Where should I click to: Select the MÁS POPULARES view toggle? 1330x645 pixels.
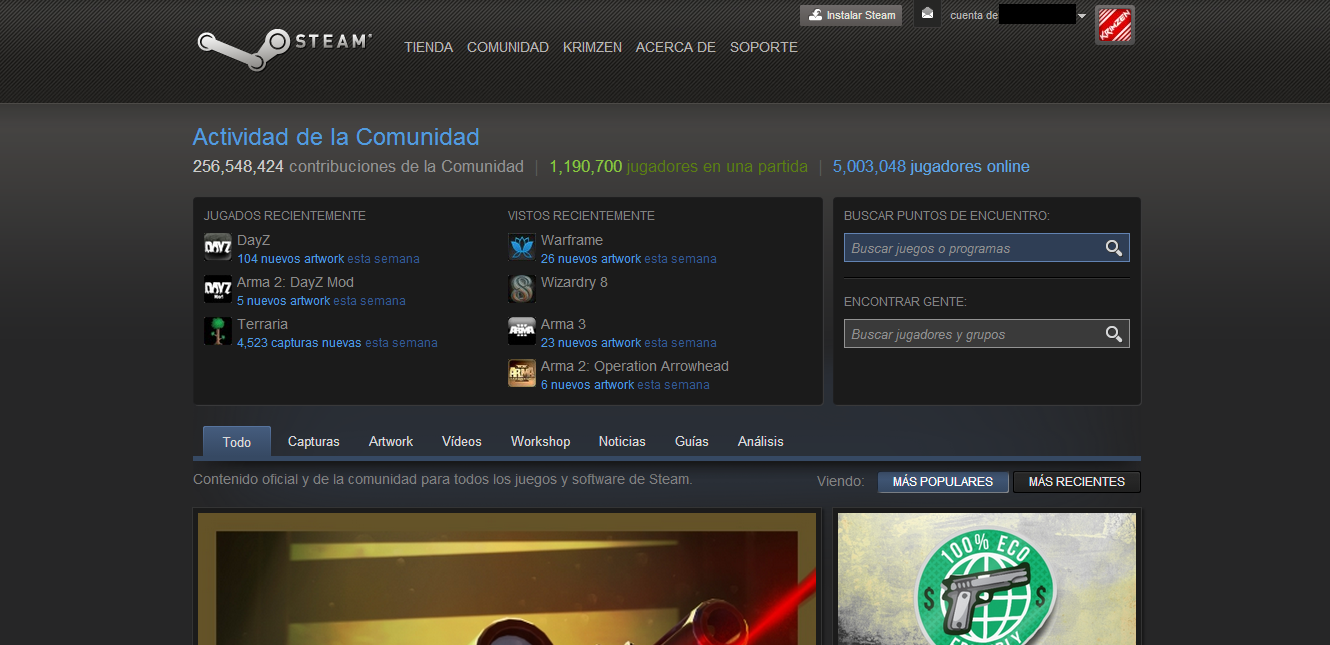click(x=943, y=482)
